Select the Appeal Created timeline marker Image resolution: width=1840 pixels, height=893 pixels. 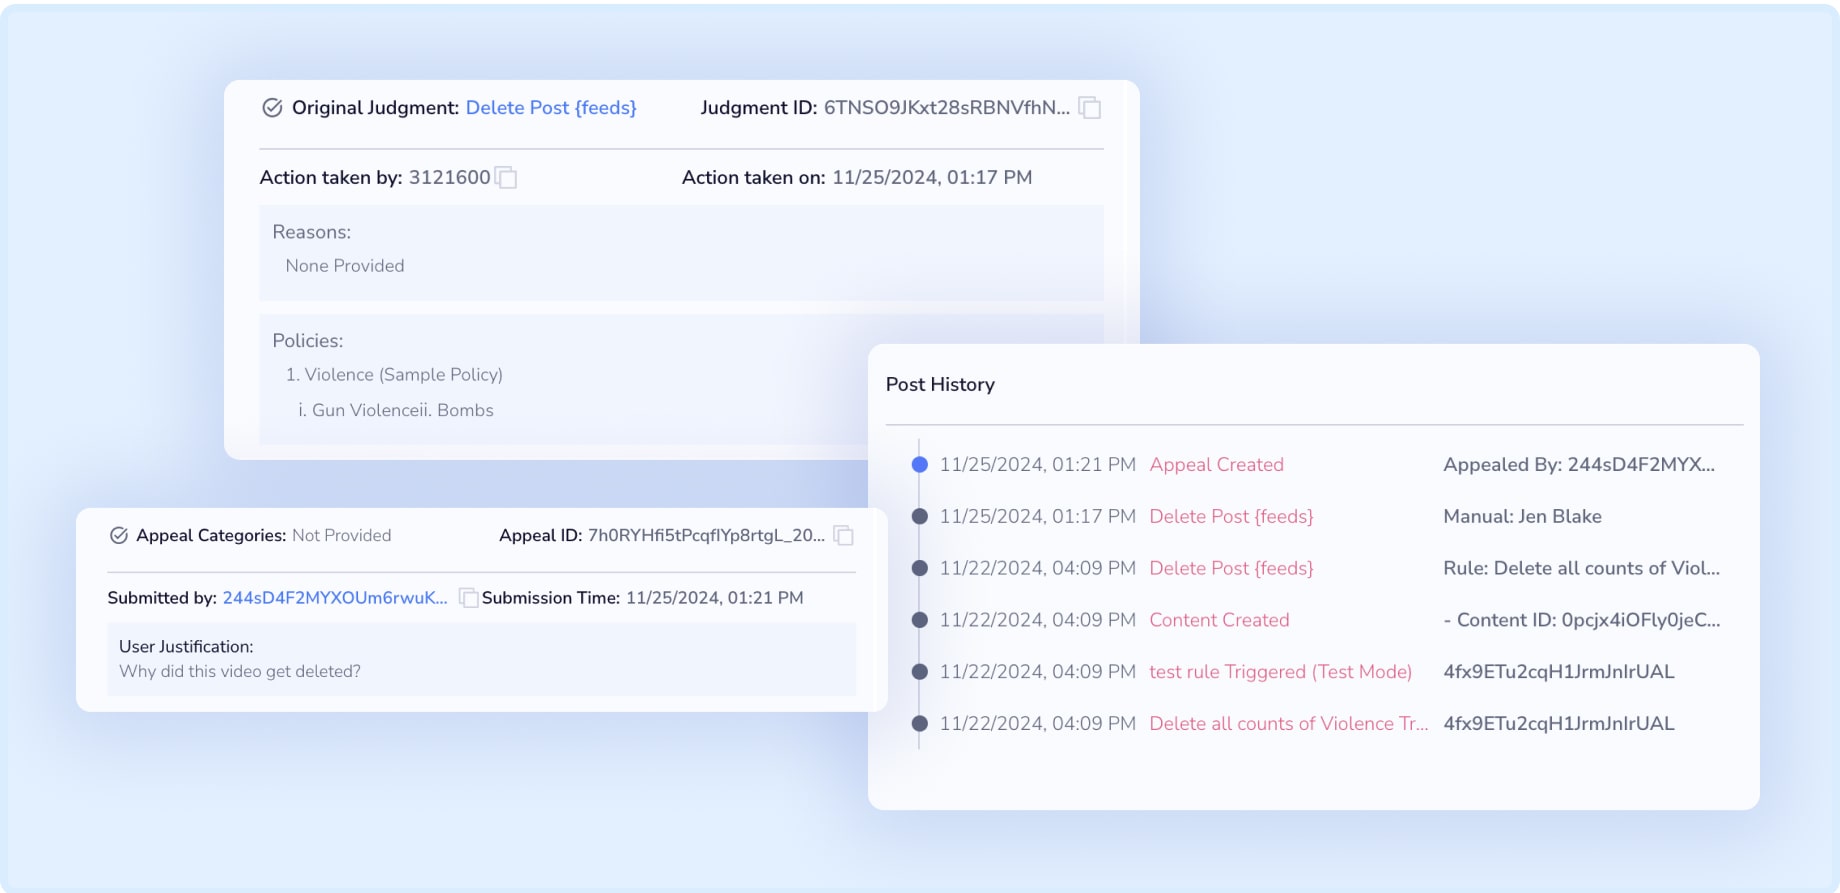tap(920, 465)
